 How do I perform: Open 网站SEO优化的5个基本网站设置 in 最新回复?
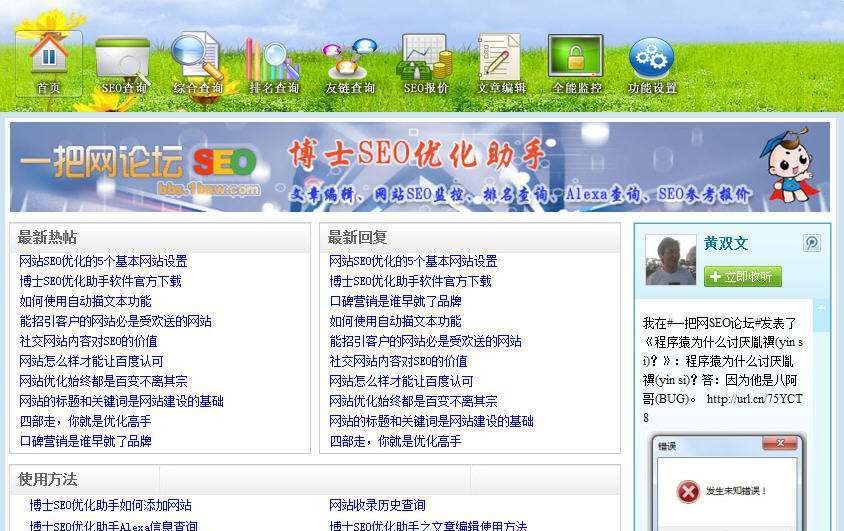point(413,261)
